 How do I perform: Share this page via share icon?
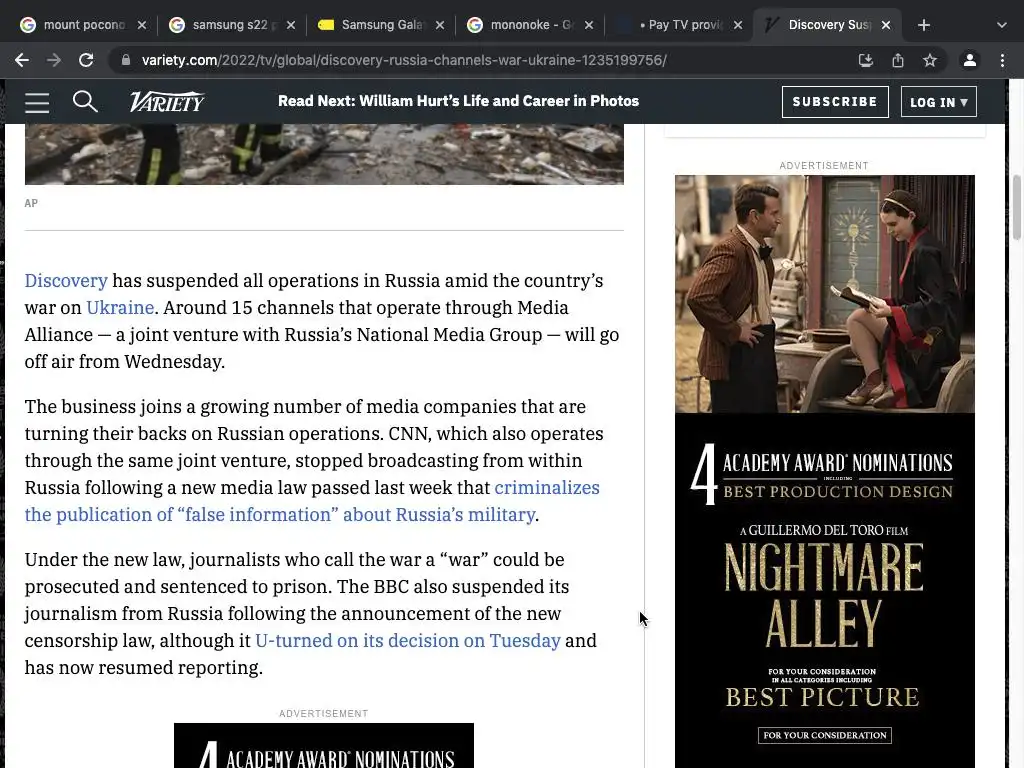coord(898,60)
